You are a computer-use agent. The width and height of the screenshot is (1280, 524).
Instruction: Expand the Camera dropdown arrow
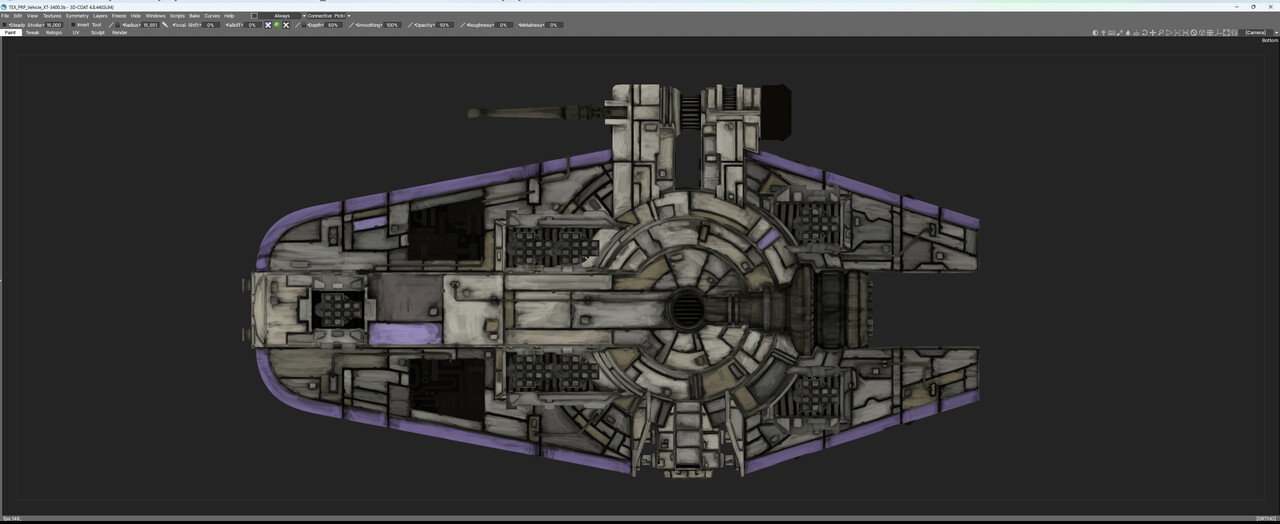tap(1277, 33)
